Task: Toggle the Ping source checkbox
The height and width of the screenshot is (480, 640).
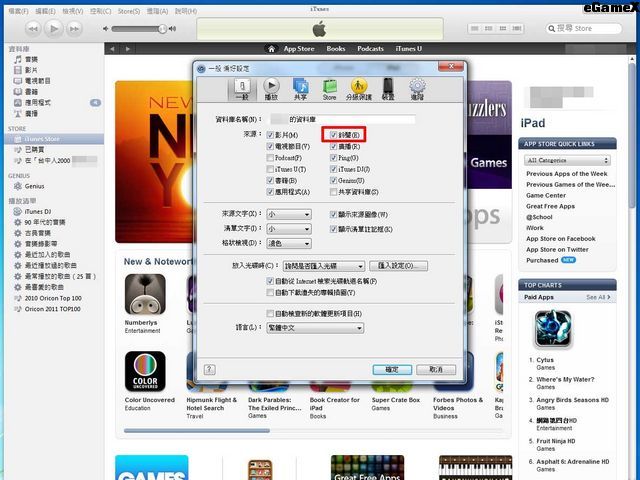Action: 333,158
